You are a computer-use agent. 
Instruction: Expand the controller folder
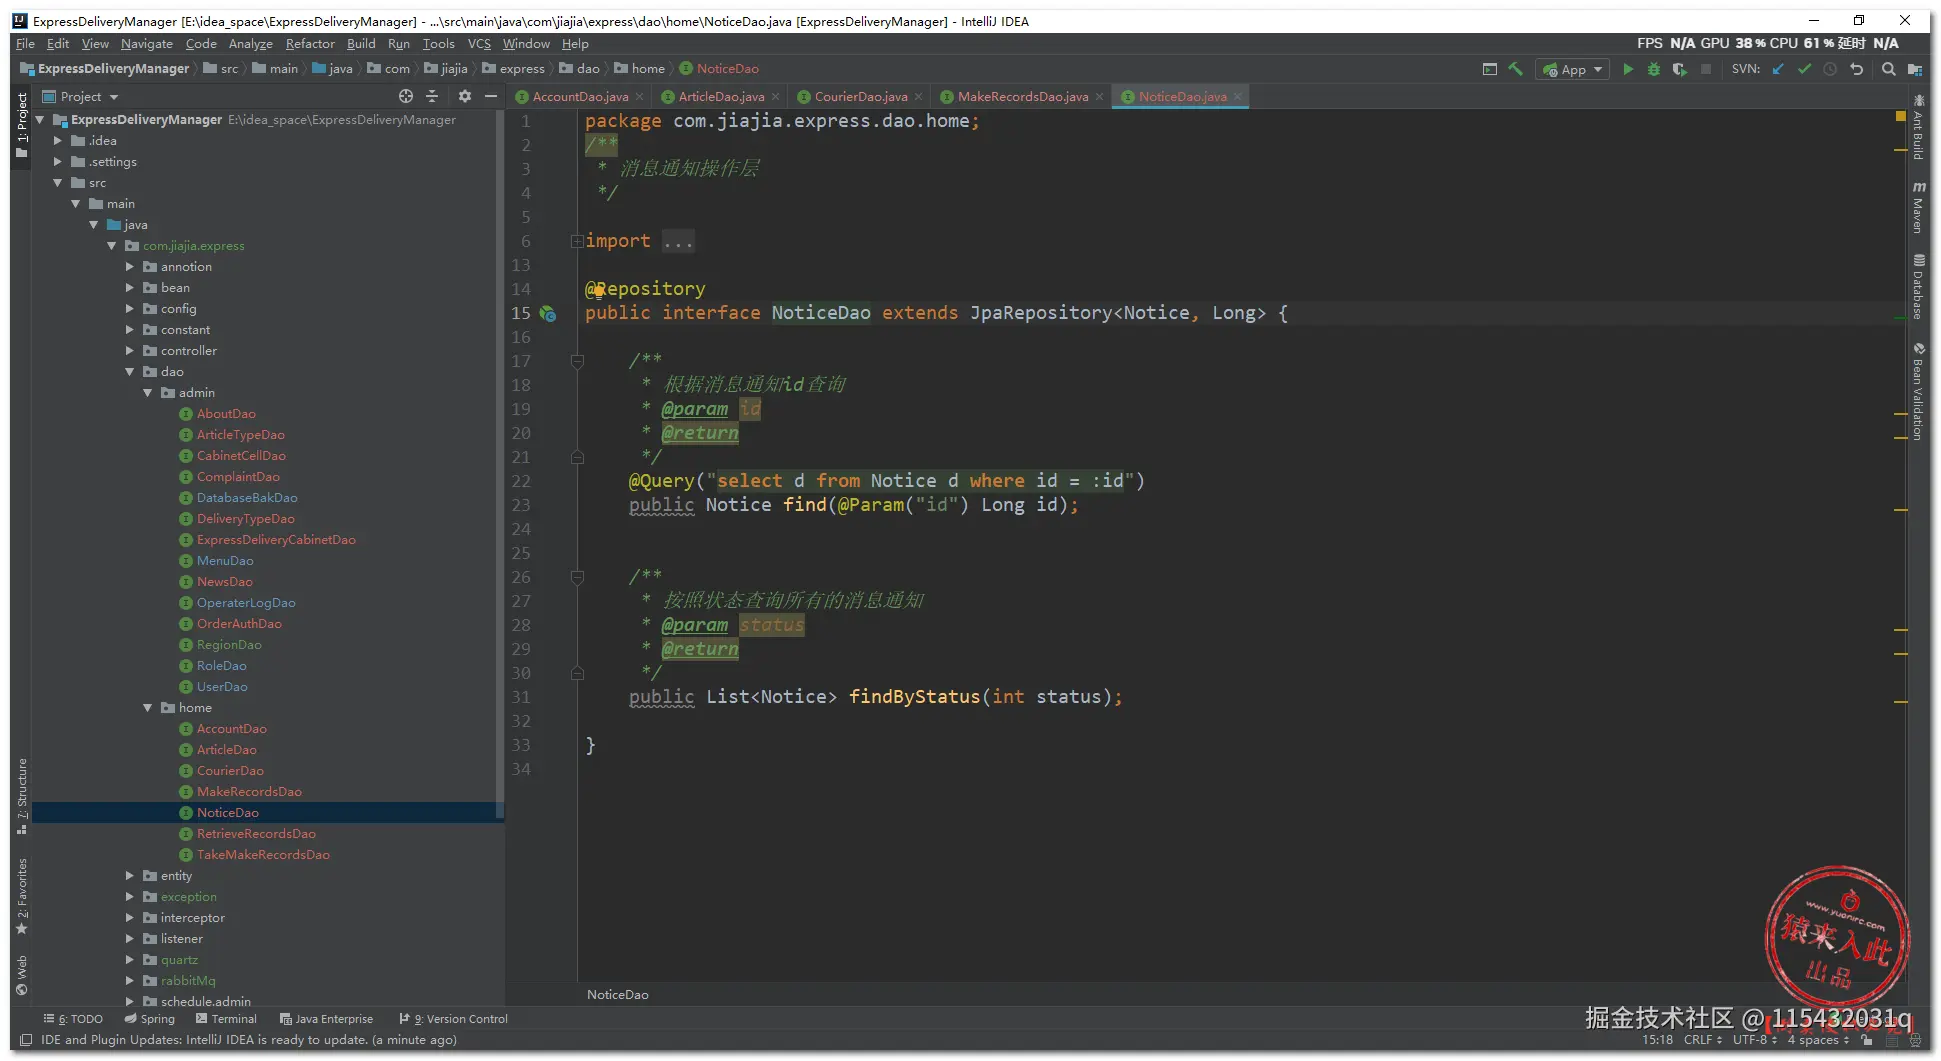tap(130, 351)
